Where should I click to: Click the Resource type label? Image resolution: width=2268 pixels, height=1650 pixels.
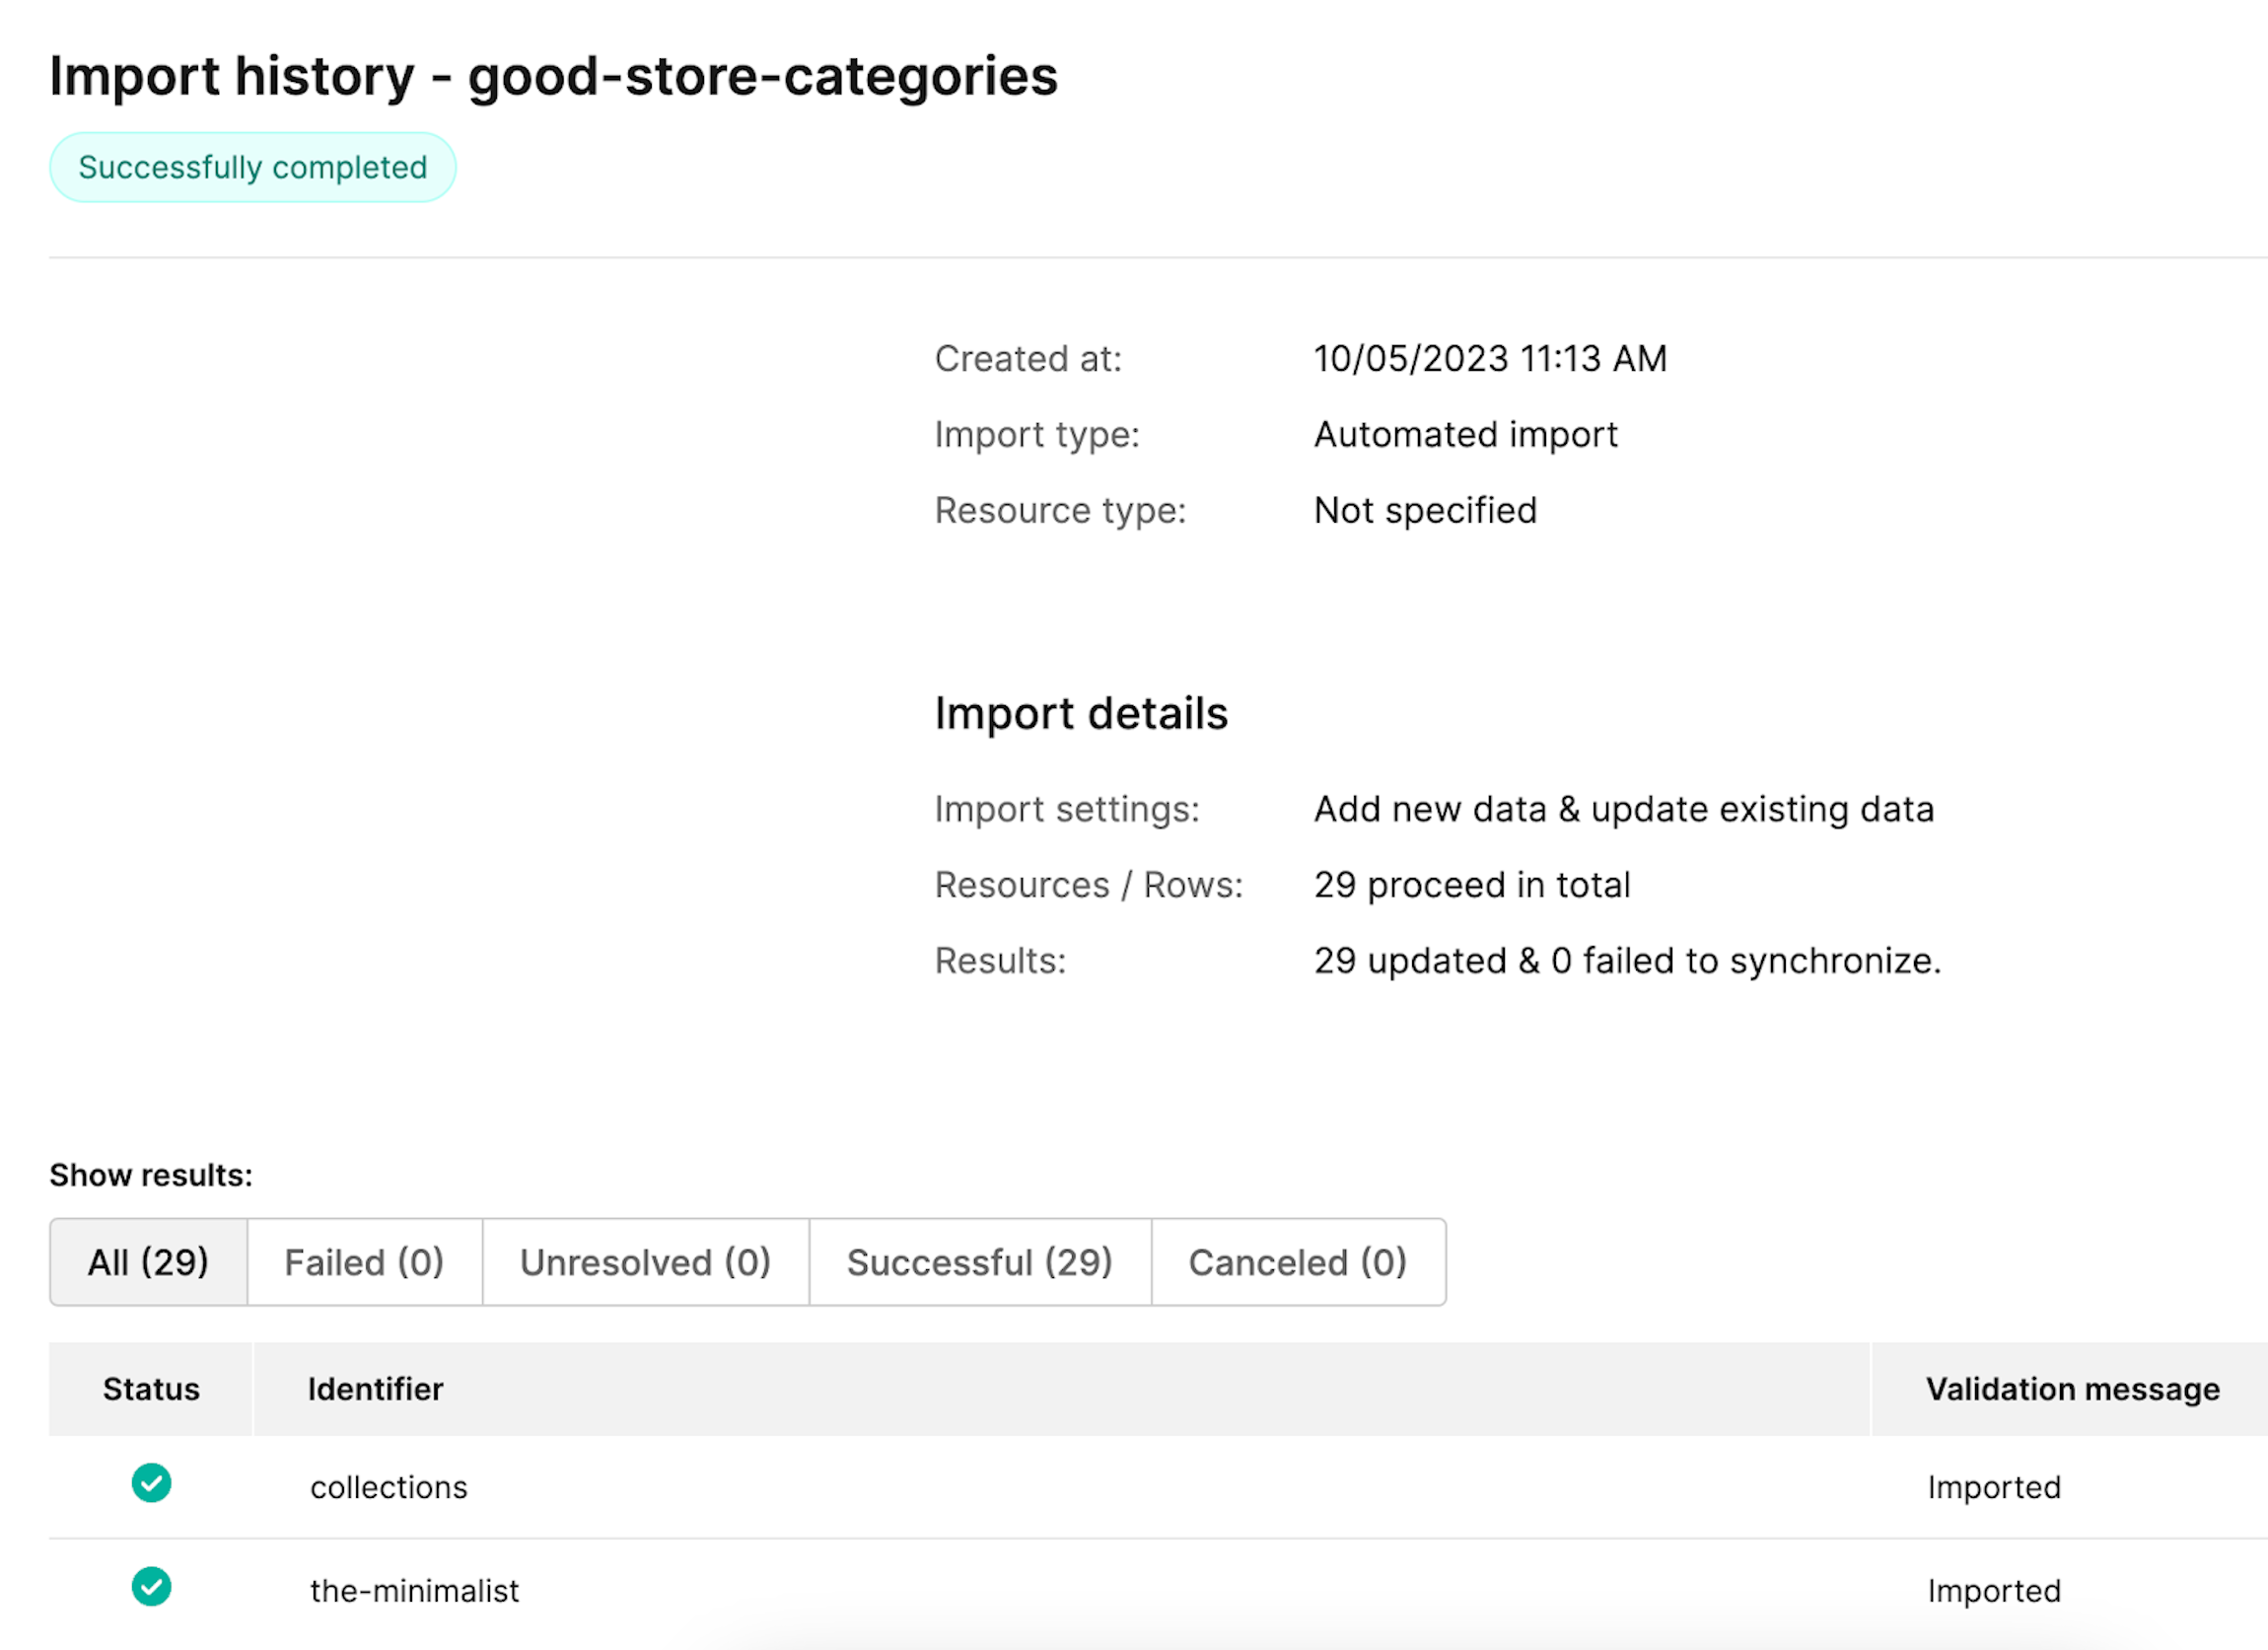[x=1060, y=510]
